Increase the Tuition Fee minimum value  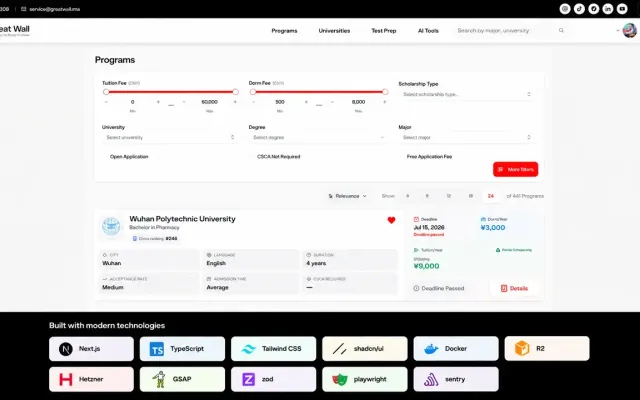tap(158, 102)
